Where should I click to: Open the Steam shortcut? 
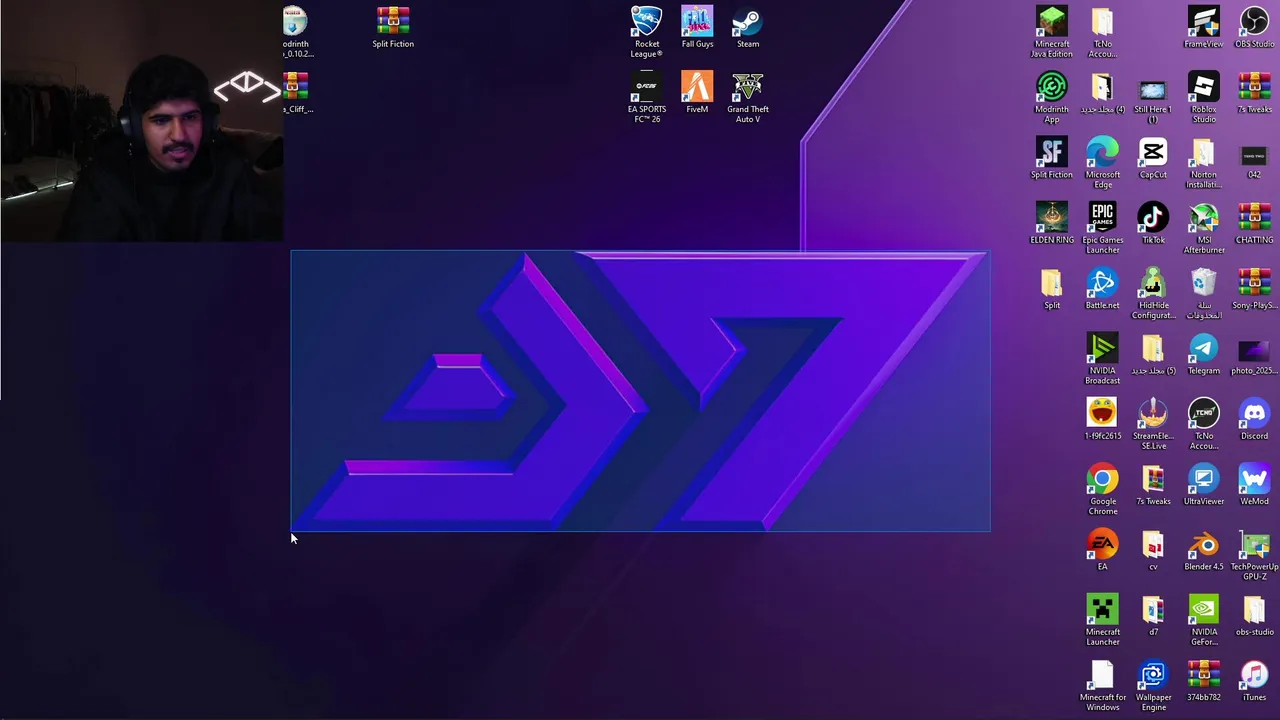(747, 27)
